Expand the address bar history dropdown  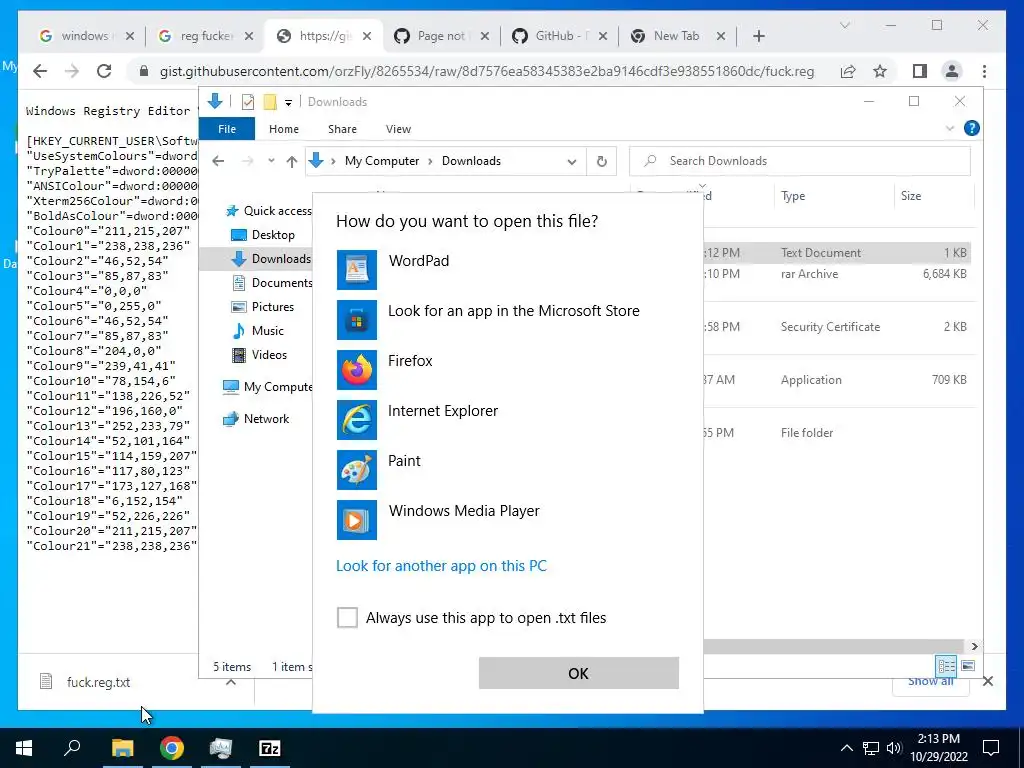pyautogui.click(x=571, y=161)
